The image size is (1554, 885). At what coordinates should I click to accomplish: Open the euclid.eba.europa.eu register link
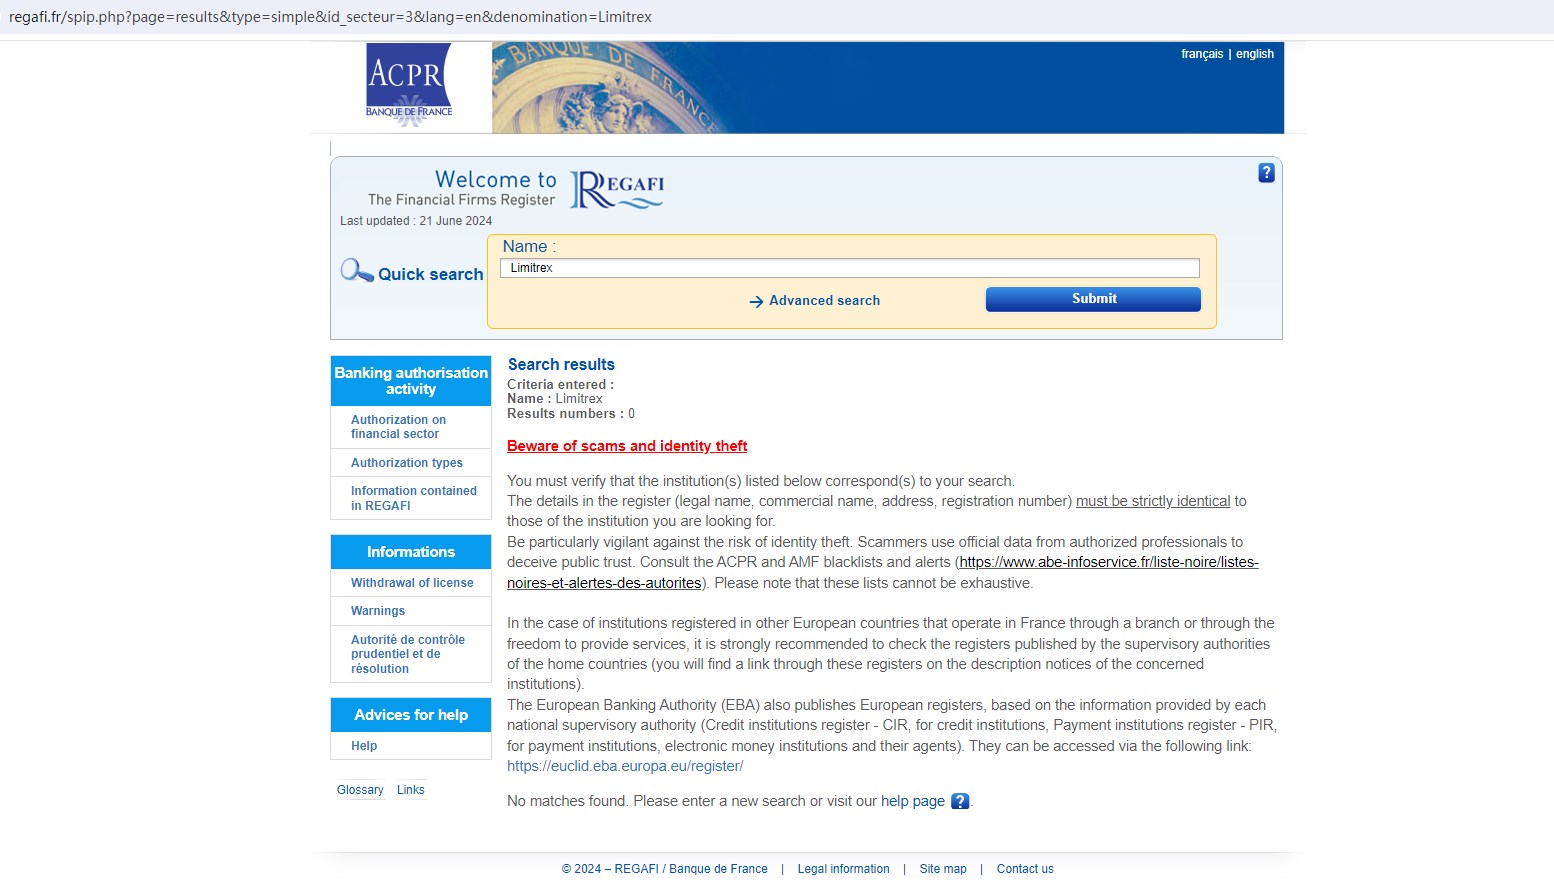[625, 766]
